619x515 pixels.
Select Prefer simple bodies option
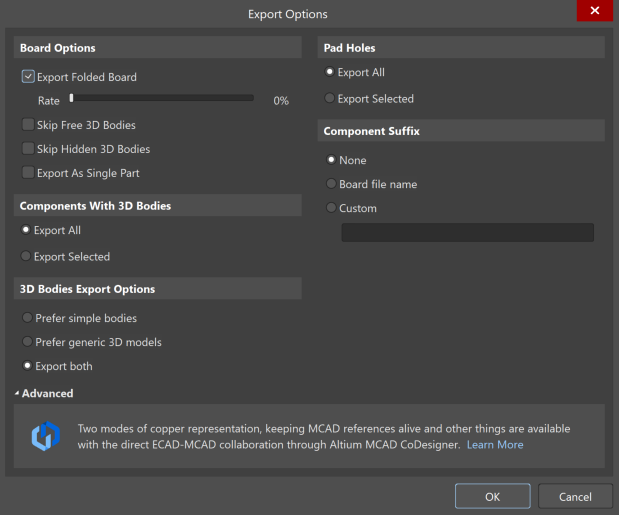[x=27, y=318]
